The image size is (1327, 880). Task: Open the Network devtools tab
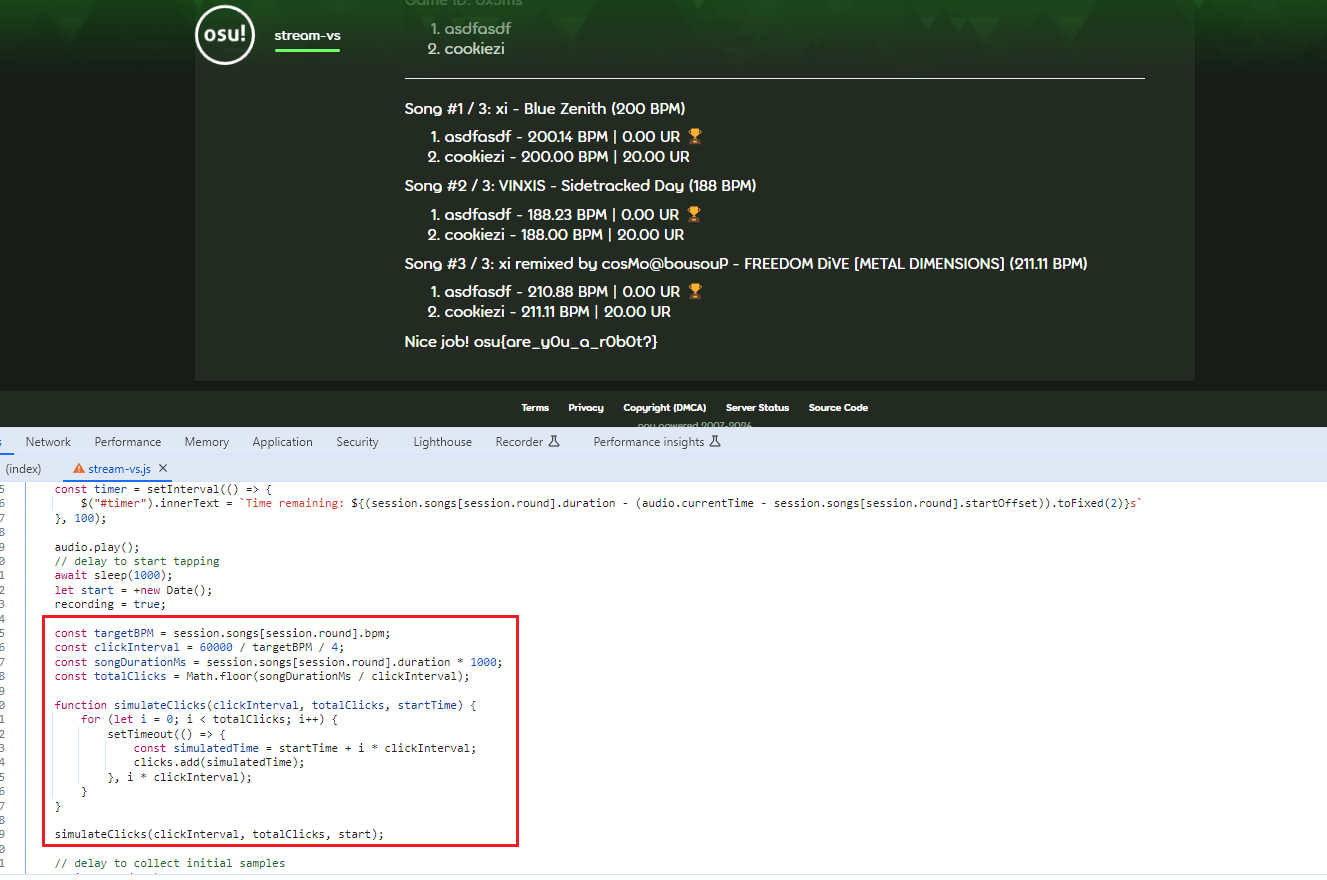48,442
